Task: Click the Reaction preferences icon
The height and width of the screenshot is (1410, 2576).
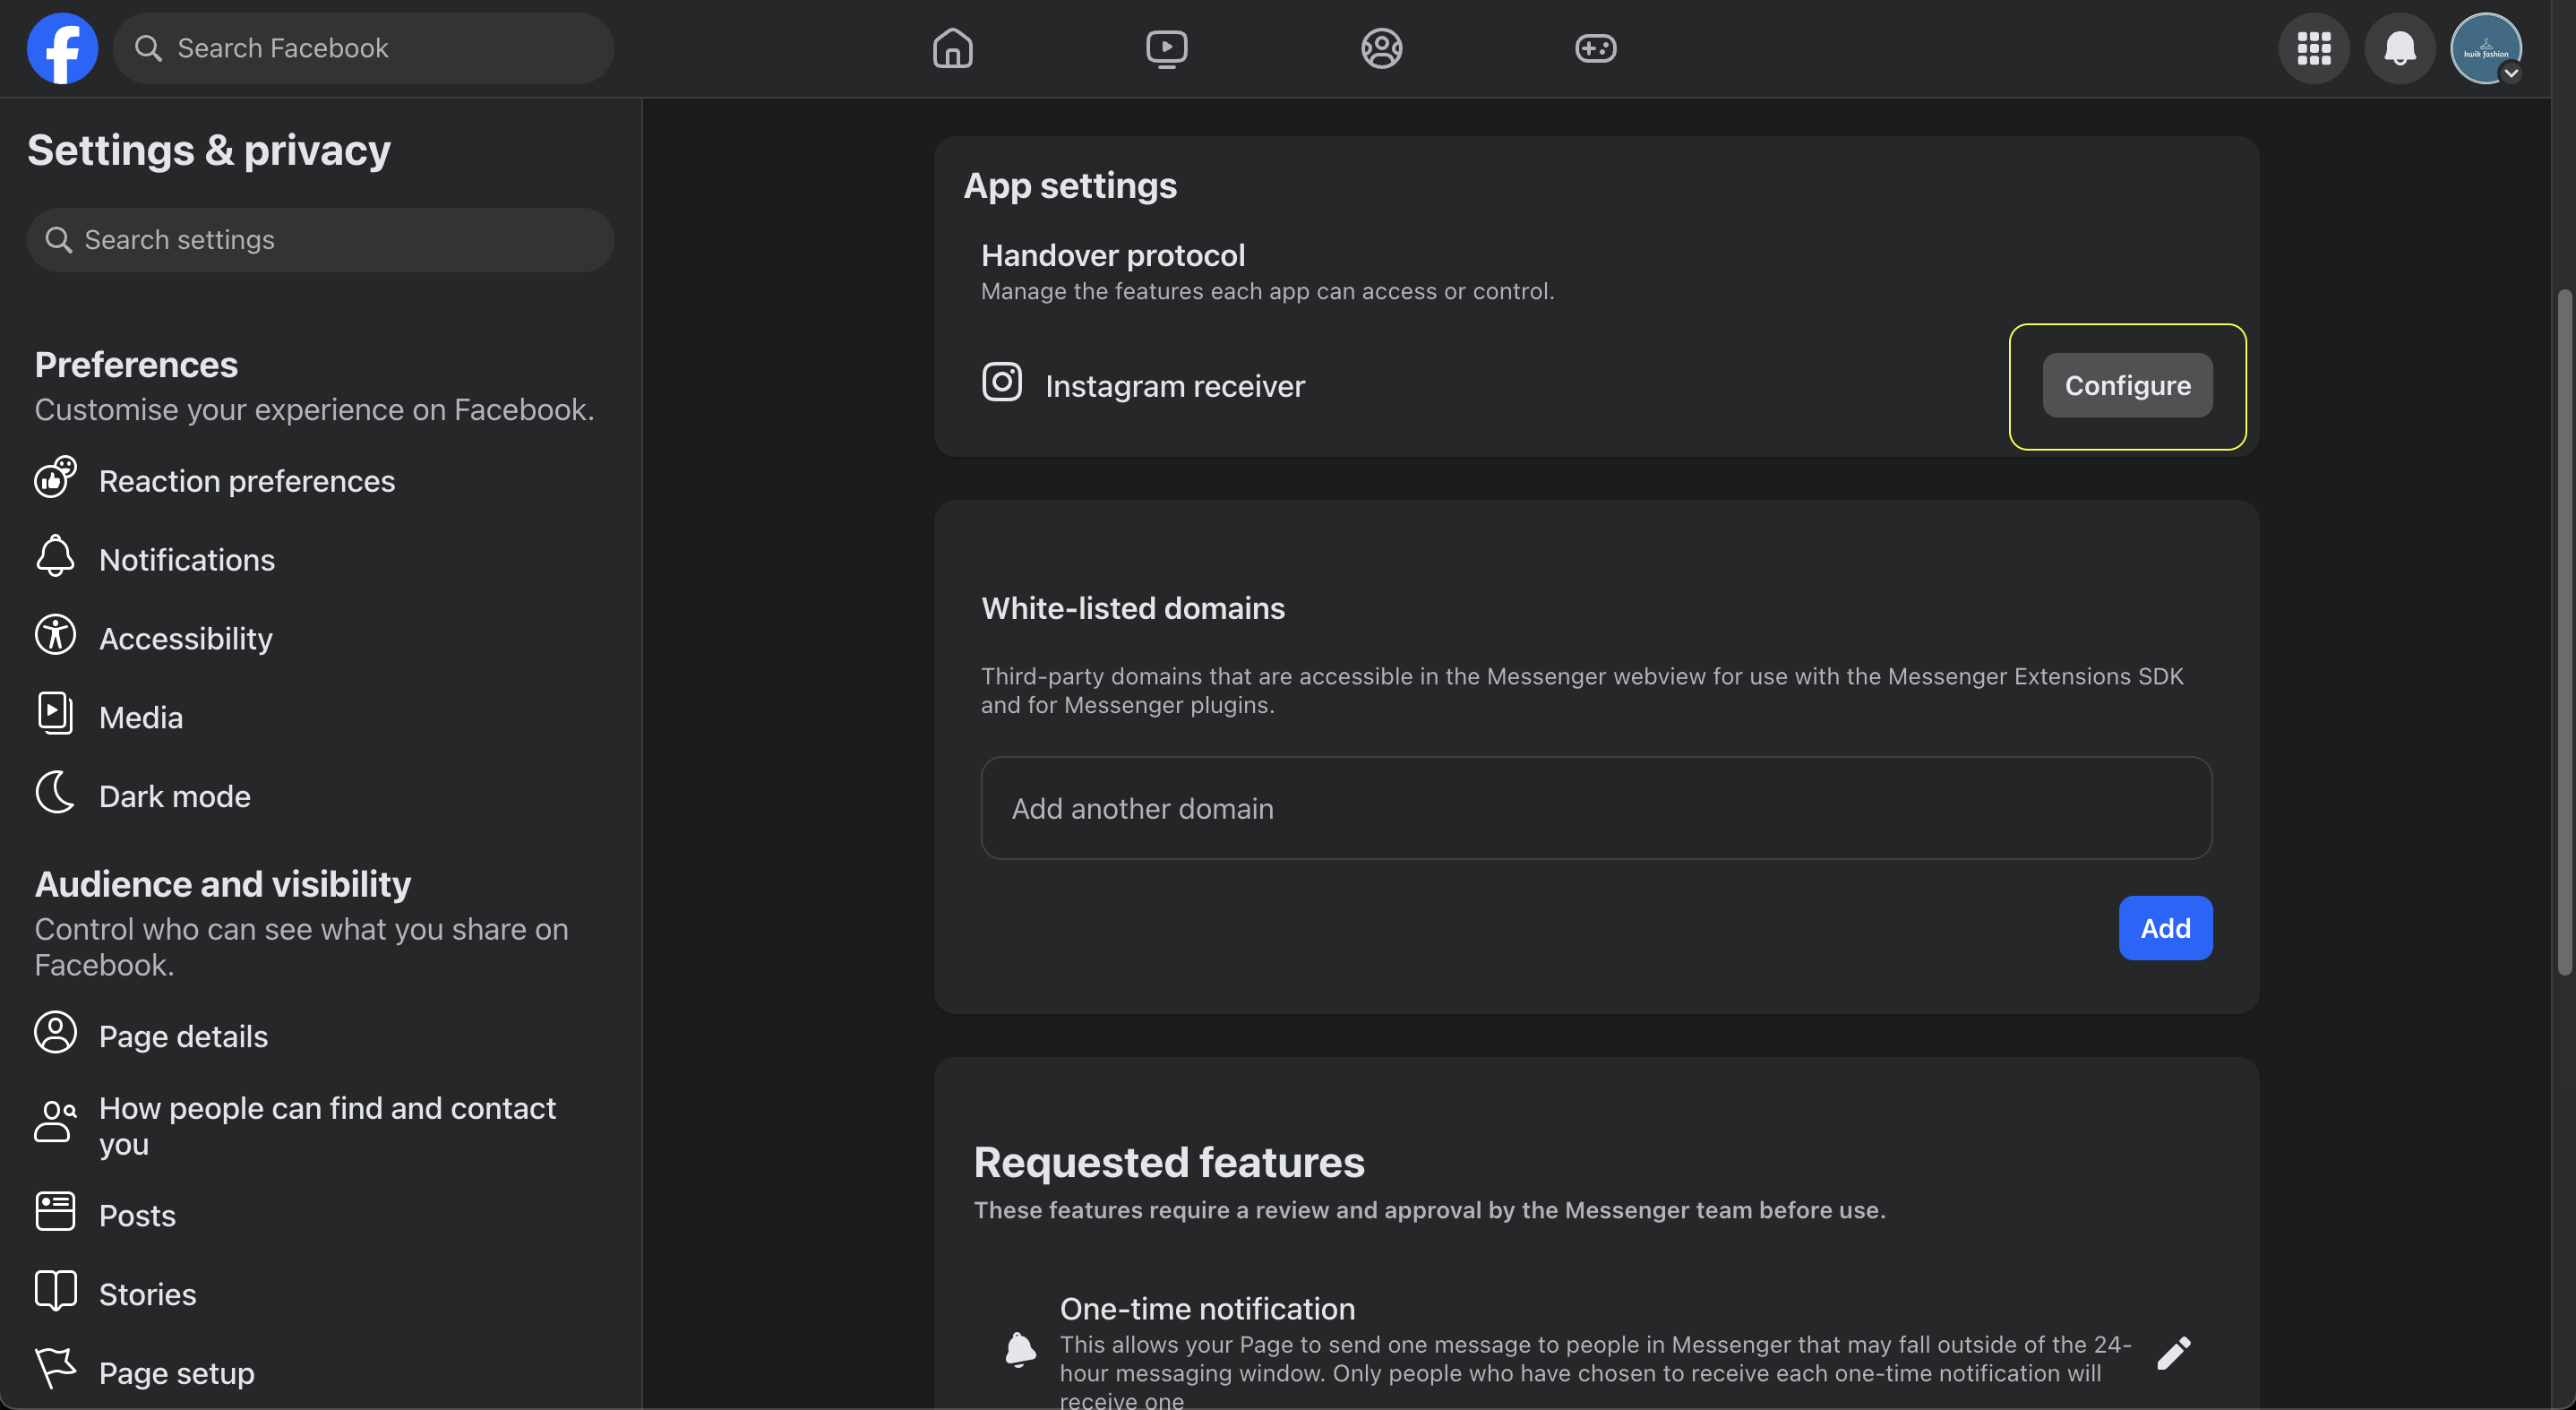Action: (x=55, y=478)
